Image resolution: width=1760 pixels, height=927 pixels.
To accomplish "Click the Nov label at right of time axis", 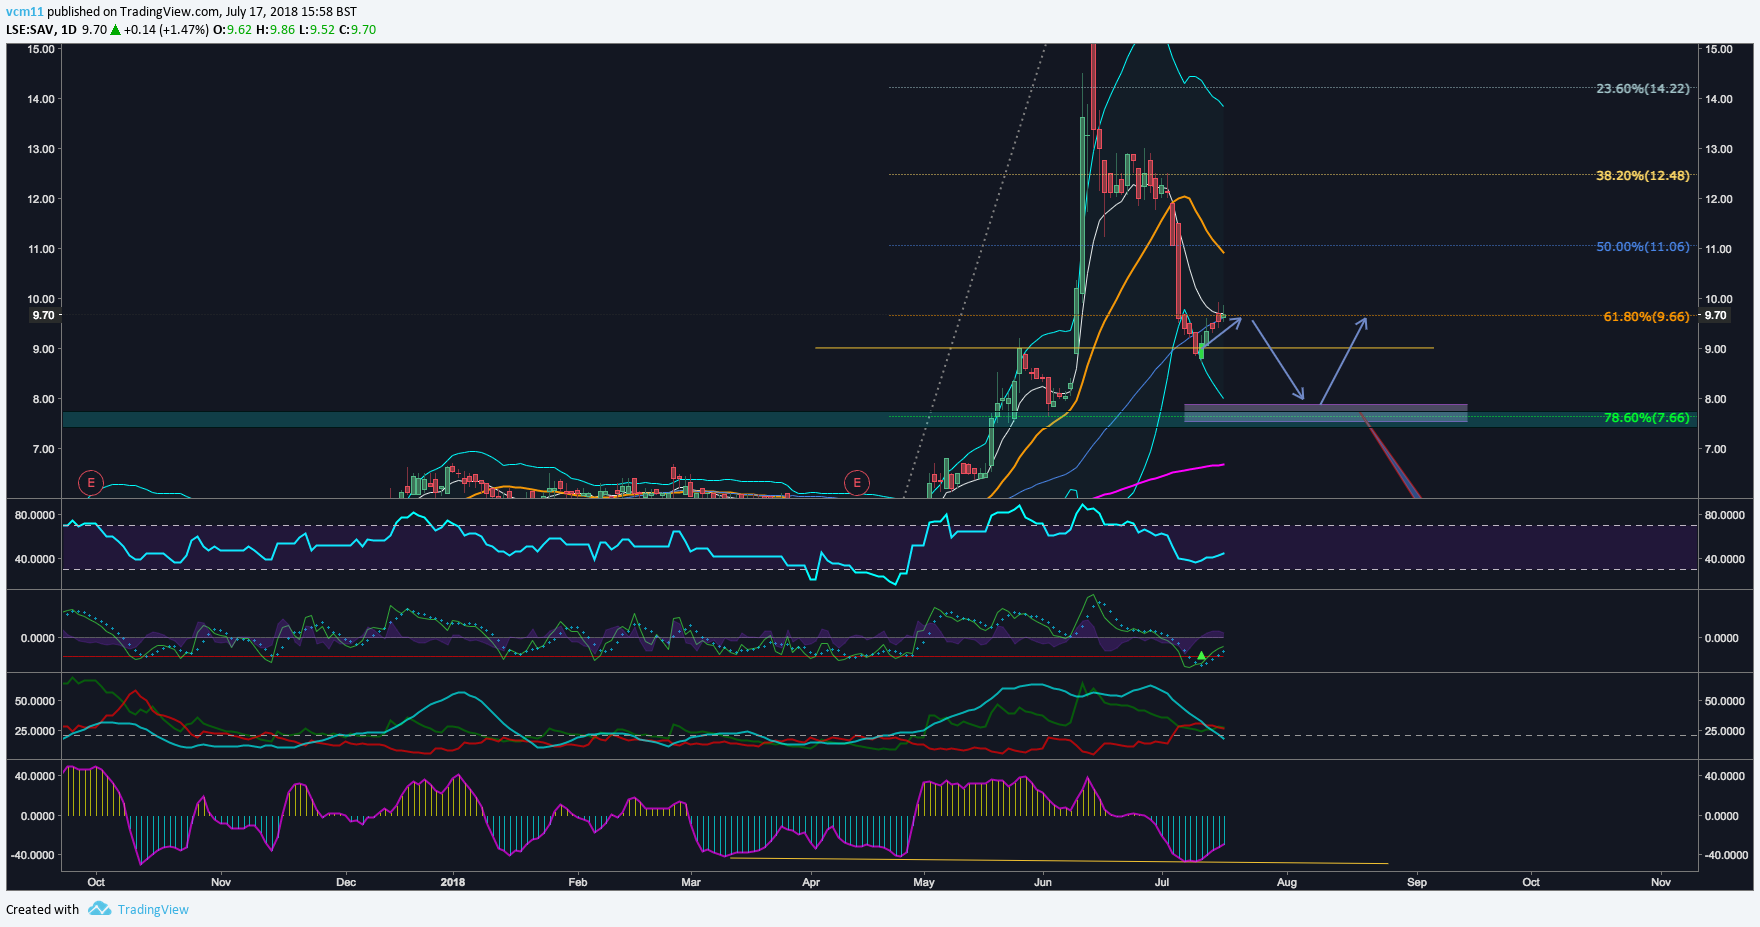I will (x=1661, y=882).
